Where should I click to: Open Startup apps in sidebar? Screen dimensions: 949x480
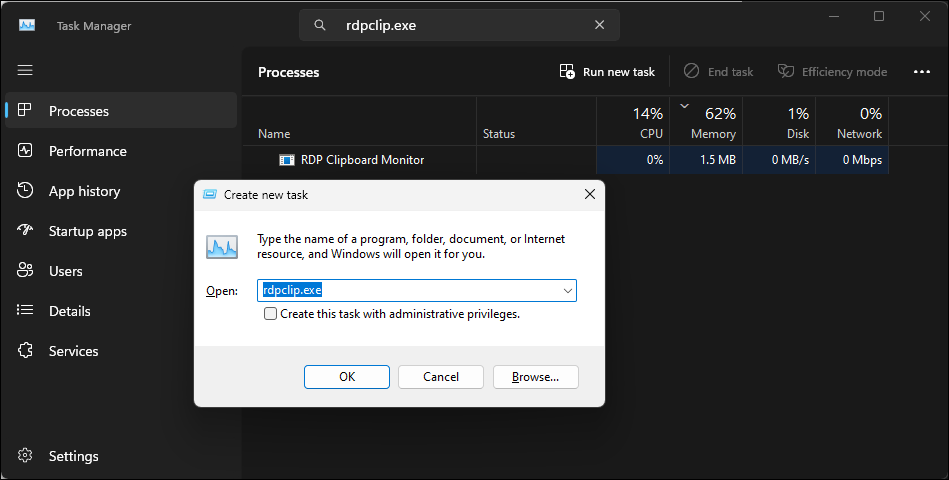87,231
